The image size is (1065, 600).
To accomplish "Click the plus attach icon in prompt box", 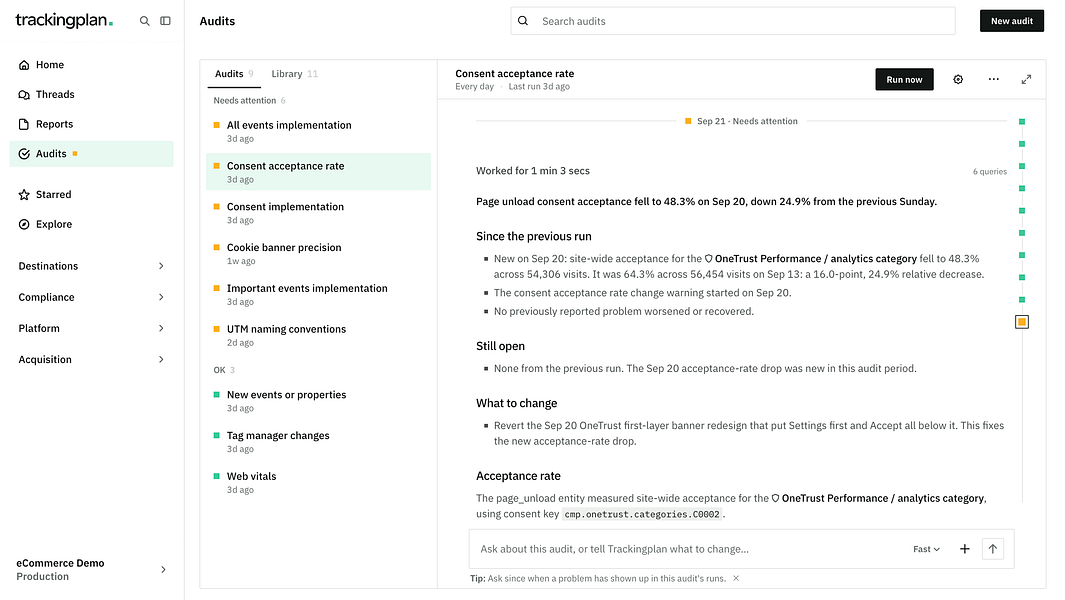I will click(x=964, y=549).
